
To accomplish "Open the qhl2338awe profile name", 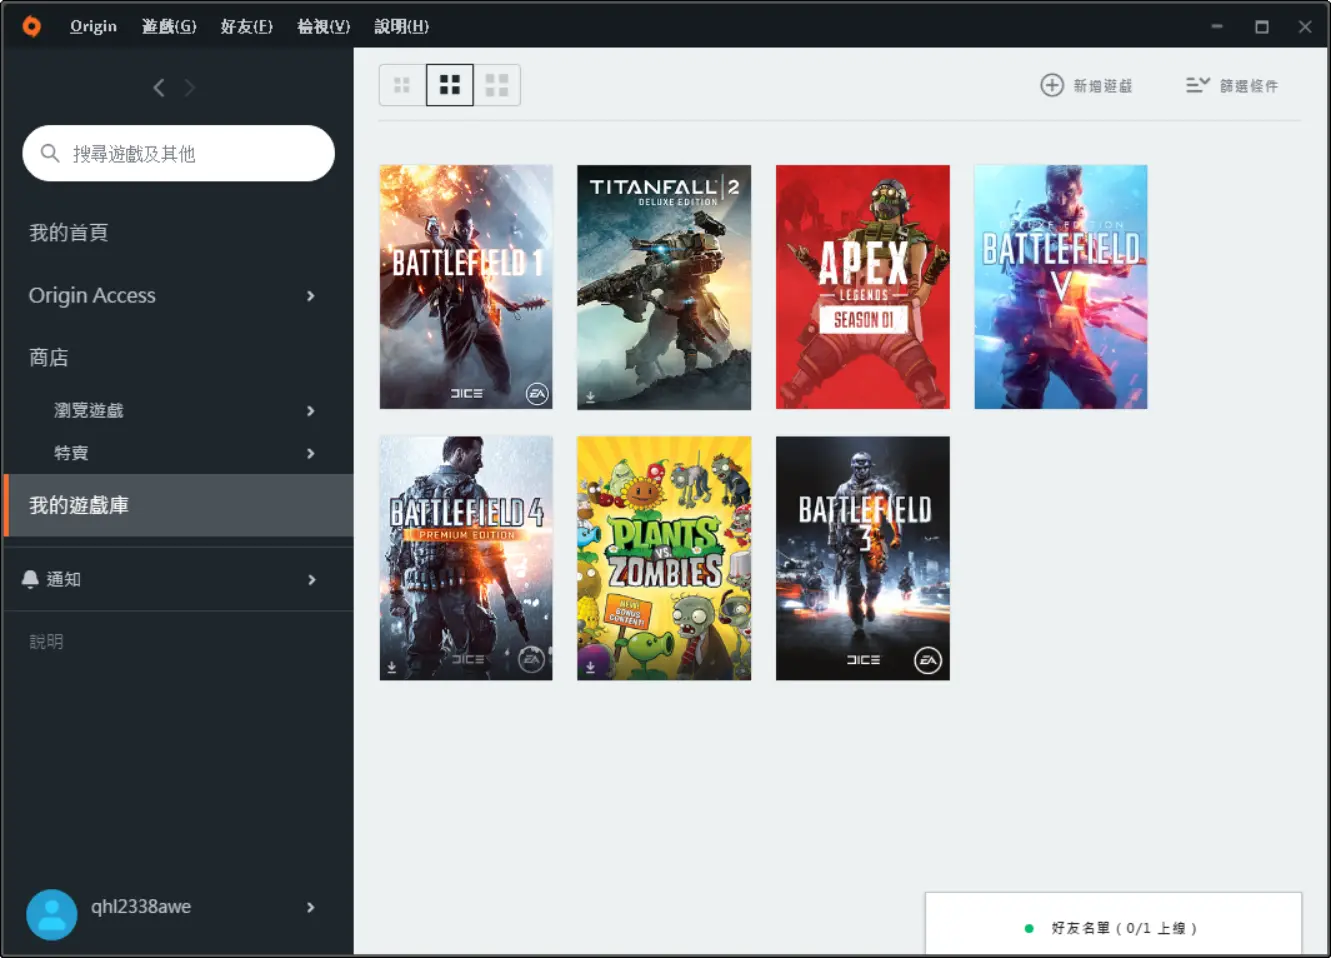I will (x=141, y=907).
